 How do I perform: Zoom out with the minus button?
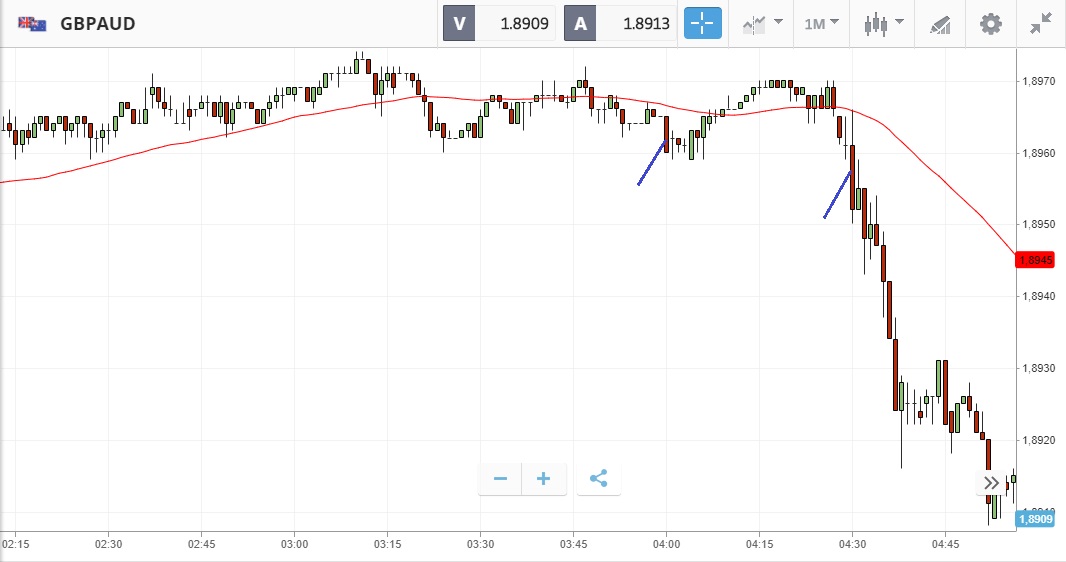coord(500,479)
